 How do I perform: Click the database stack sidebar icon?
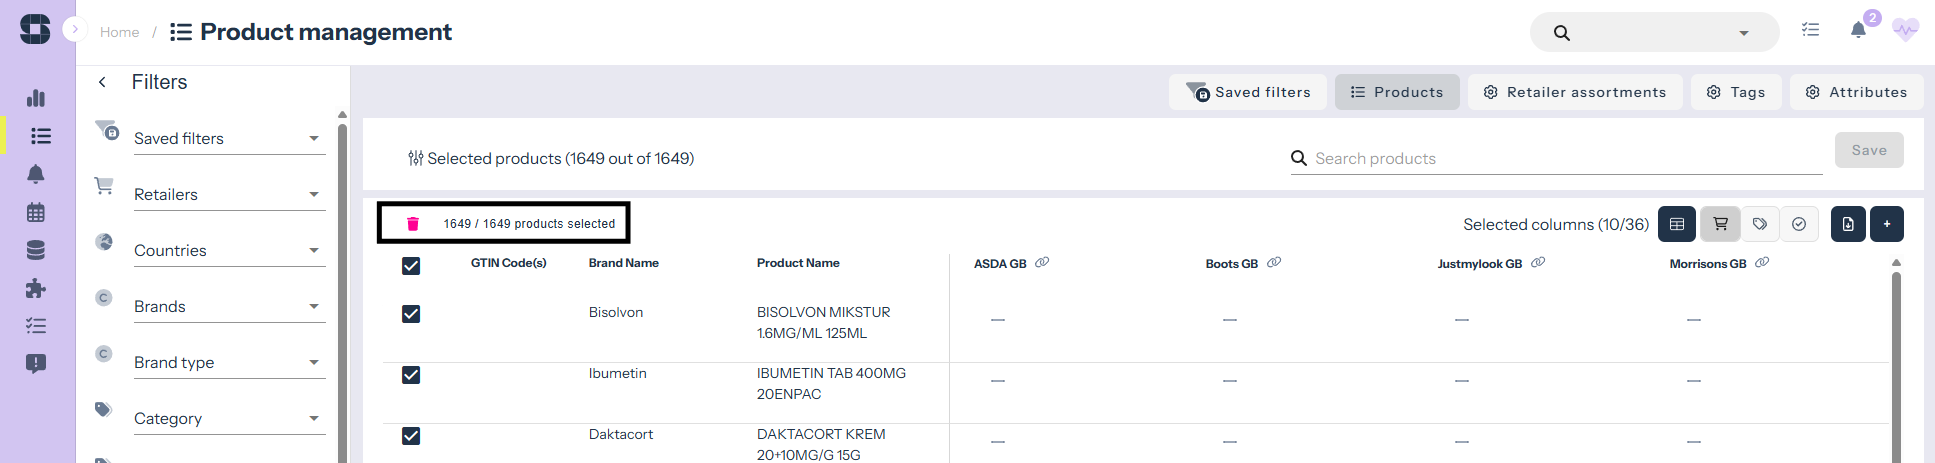[x=36, y=250]
